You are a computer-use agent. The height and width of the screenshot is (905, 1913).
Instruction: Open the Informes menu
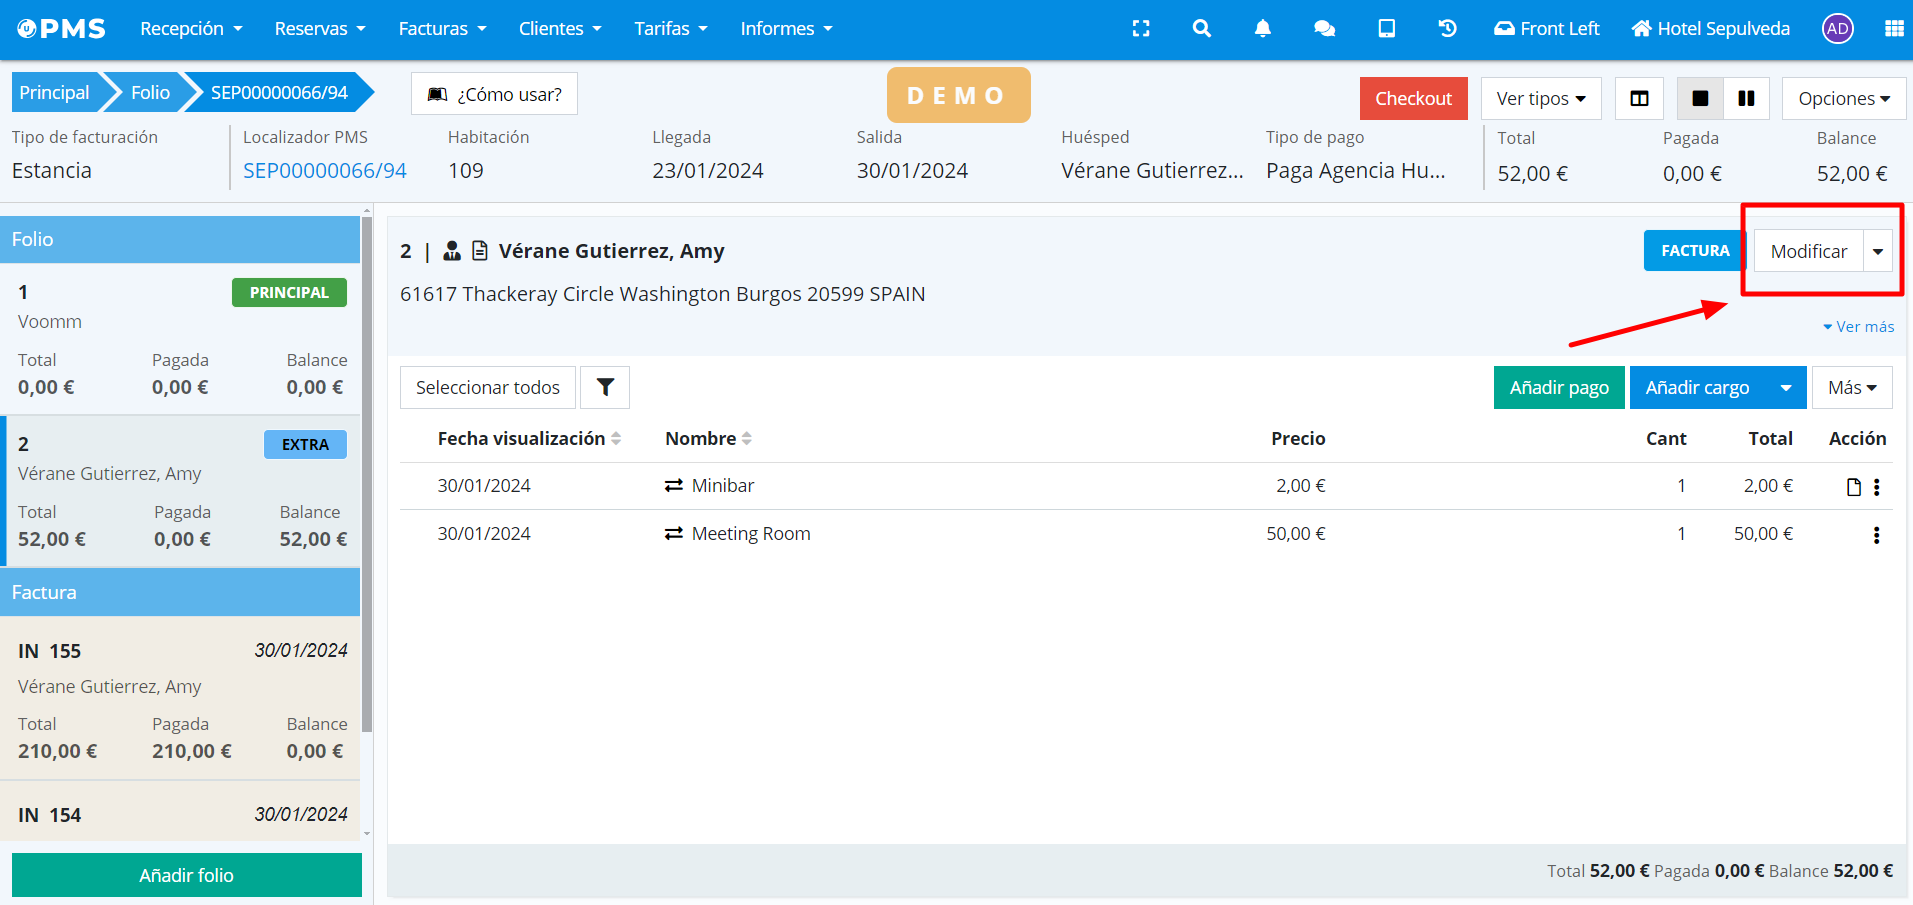pos(786,29)
